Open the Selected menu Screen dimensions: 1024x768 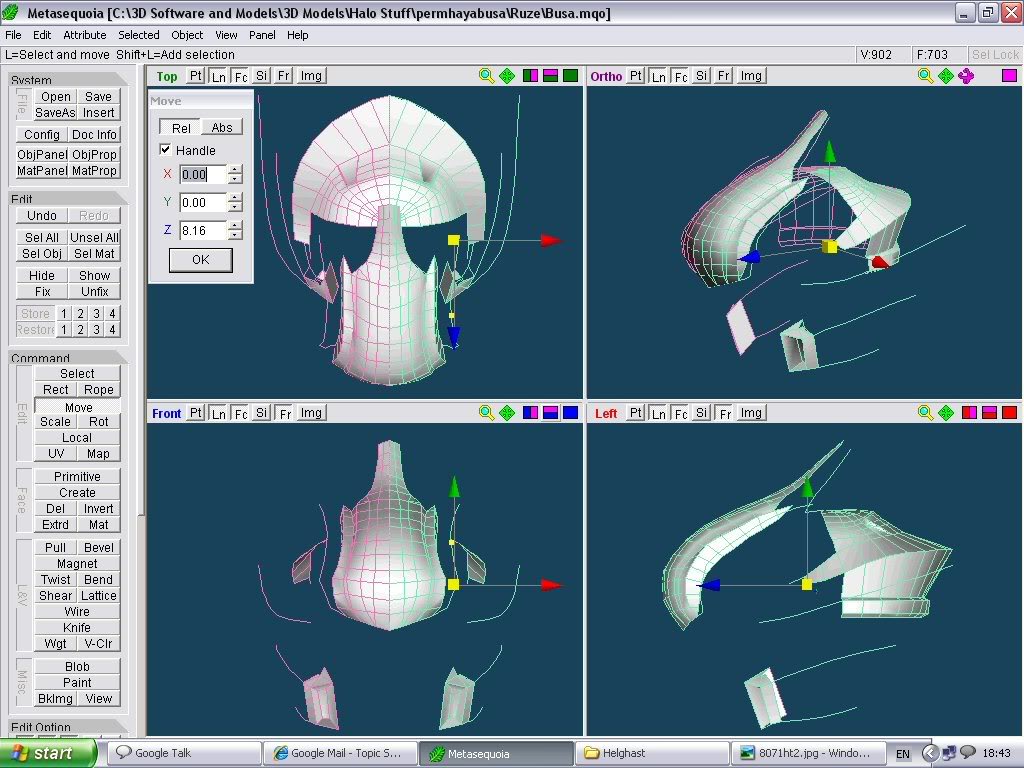(138, 35)
